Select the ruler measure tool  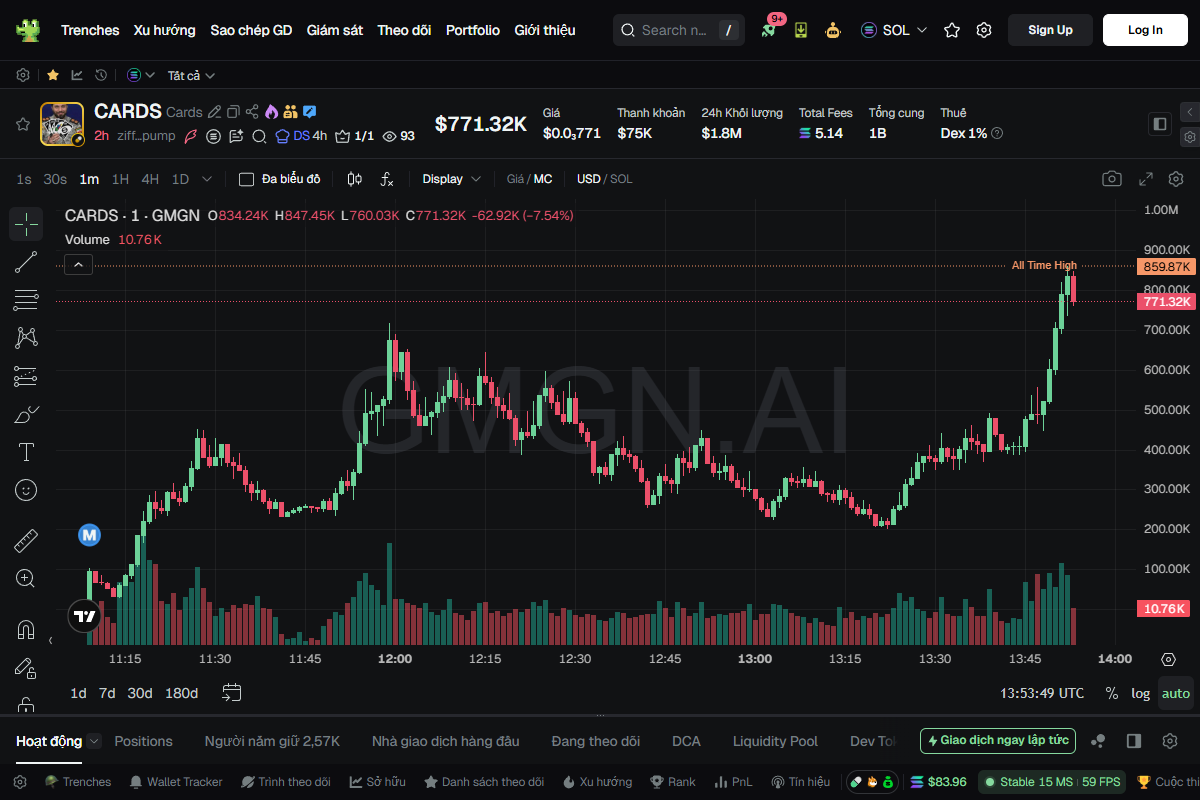pos(26,541)
